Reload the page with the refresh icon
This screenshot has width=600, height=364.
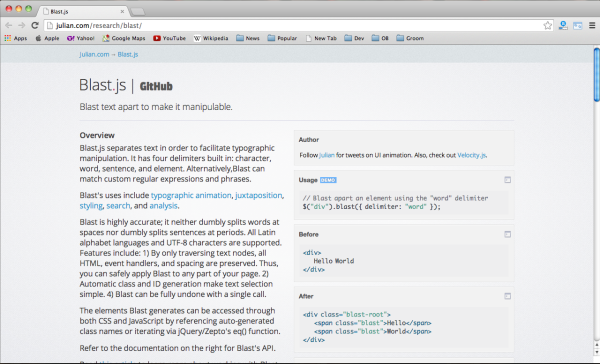click(x=35, y=26)
